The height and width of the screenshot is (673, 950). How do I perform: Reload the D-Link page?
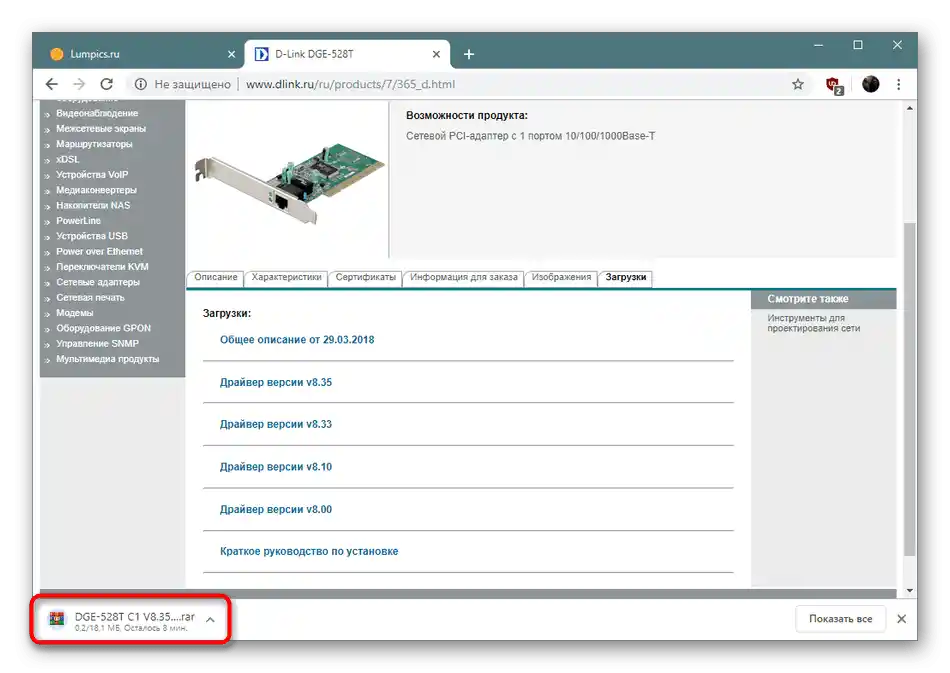click(107, 84)
